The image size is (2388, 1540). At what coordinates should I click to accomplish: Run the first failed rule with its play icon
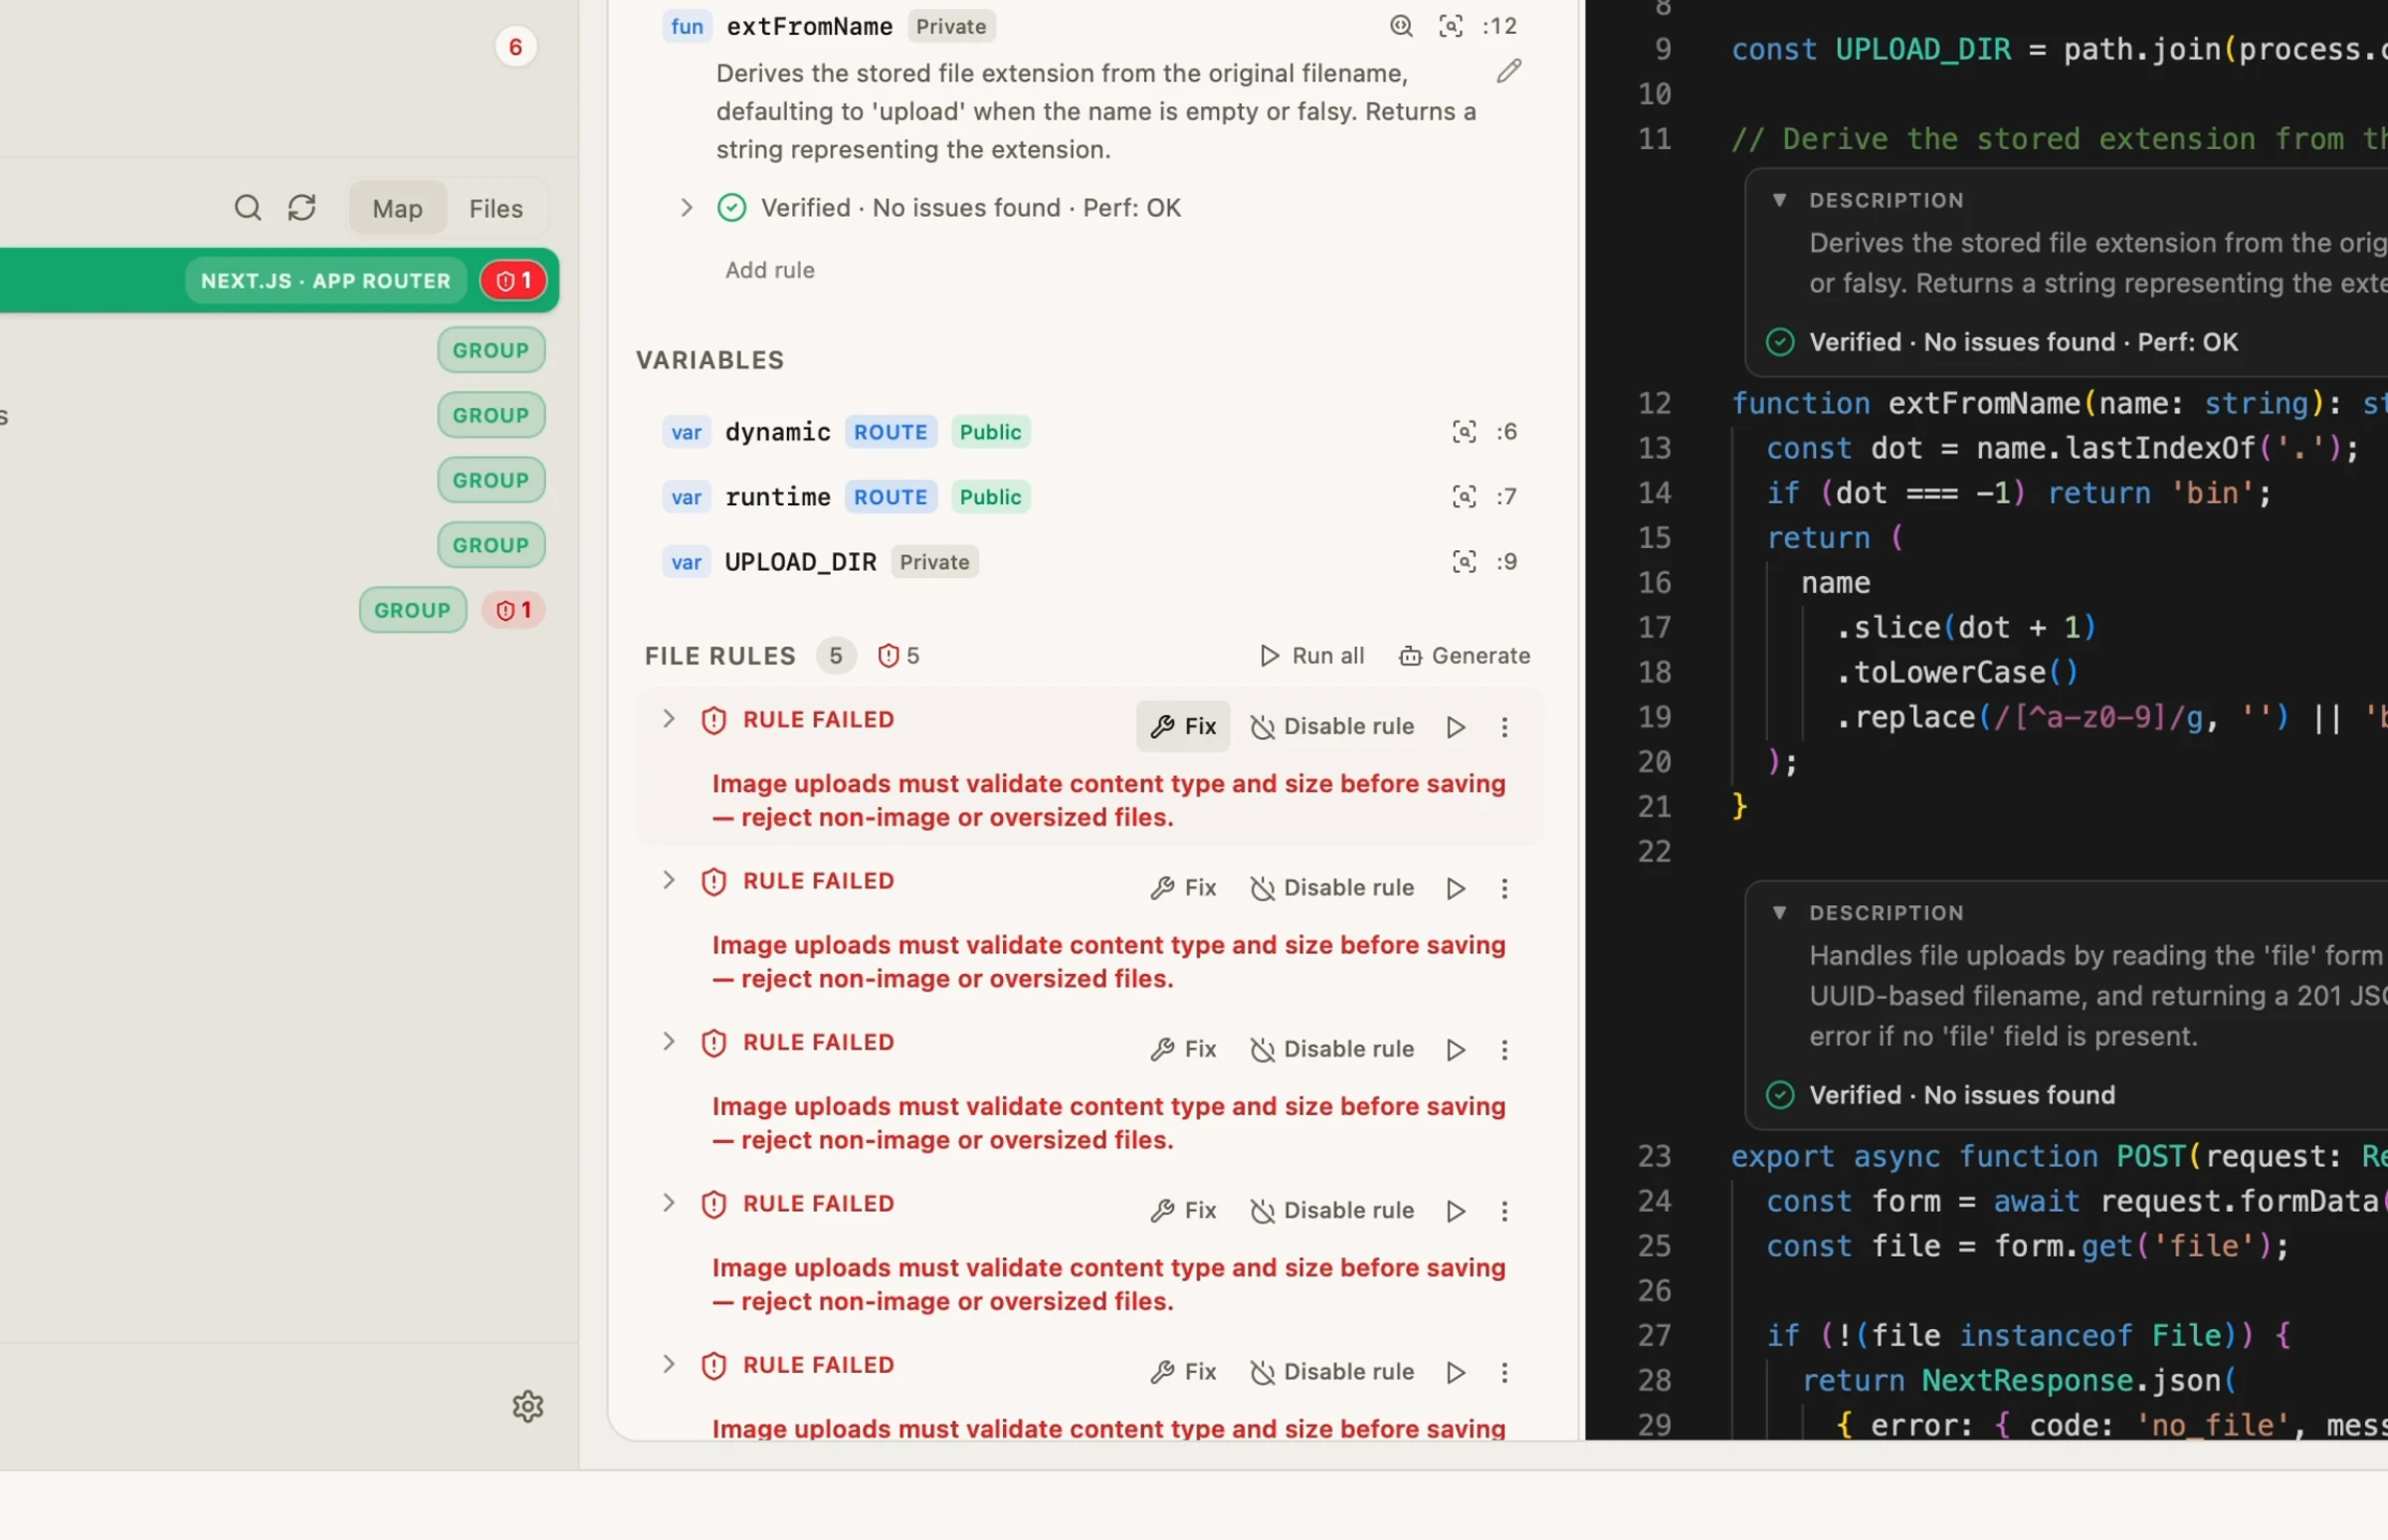[1456, 727]
